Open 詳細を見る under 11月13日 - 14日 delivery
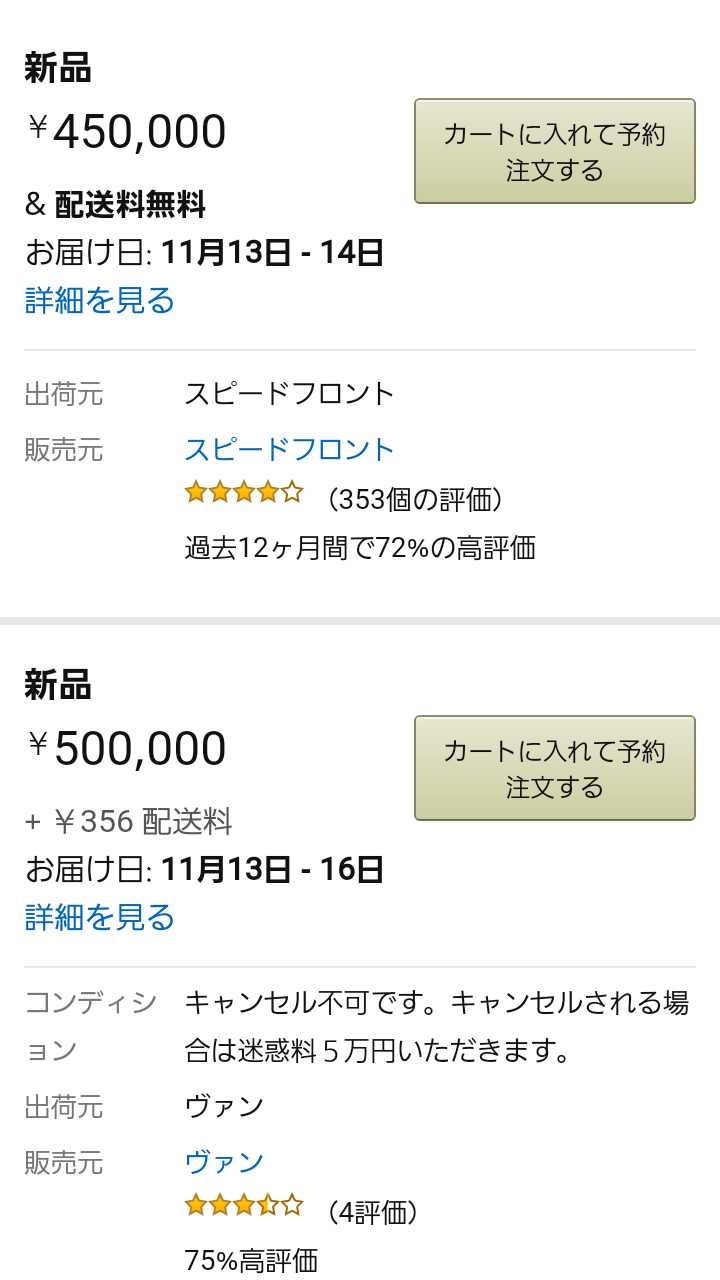Viewport: 720px width, 1280px height. (x=100, y=300)
